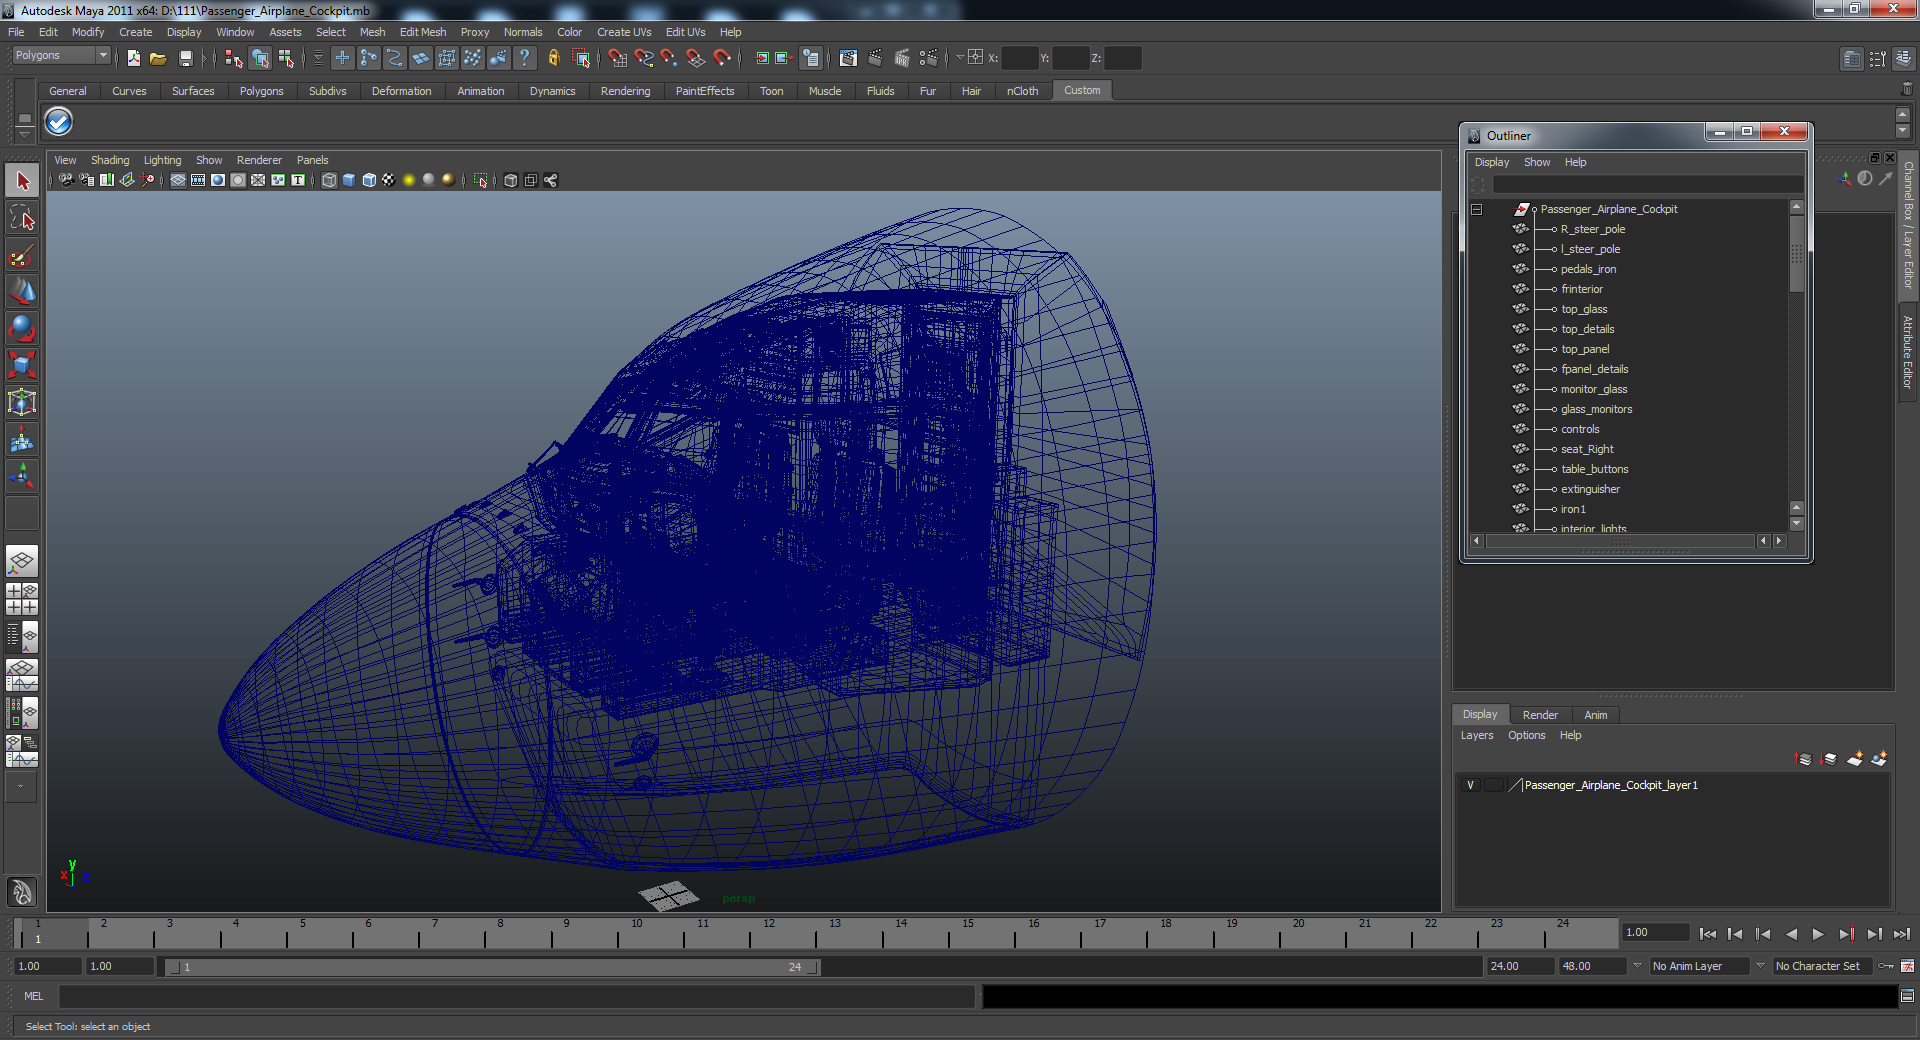Open the Create UVs menu
The height and width of the screenshot is (1040, 1920).
[x=624, y=32]
